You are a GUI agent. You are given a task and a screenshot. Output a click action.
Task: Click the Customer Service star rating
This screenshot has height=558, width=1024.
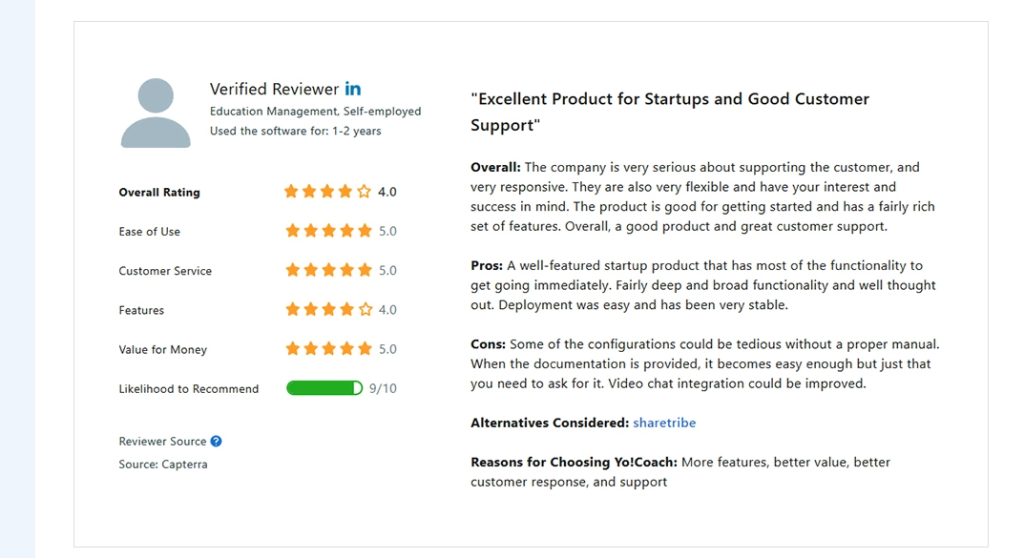328,270
